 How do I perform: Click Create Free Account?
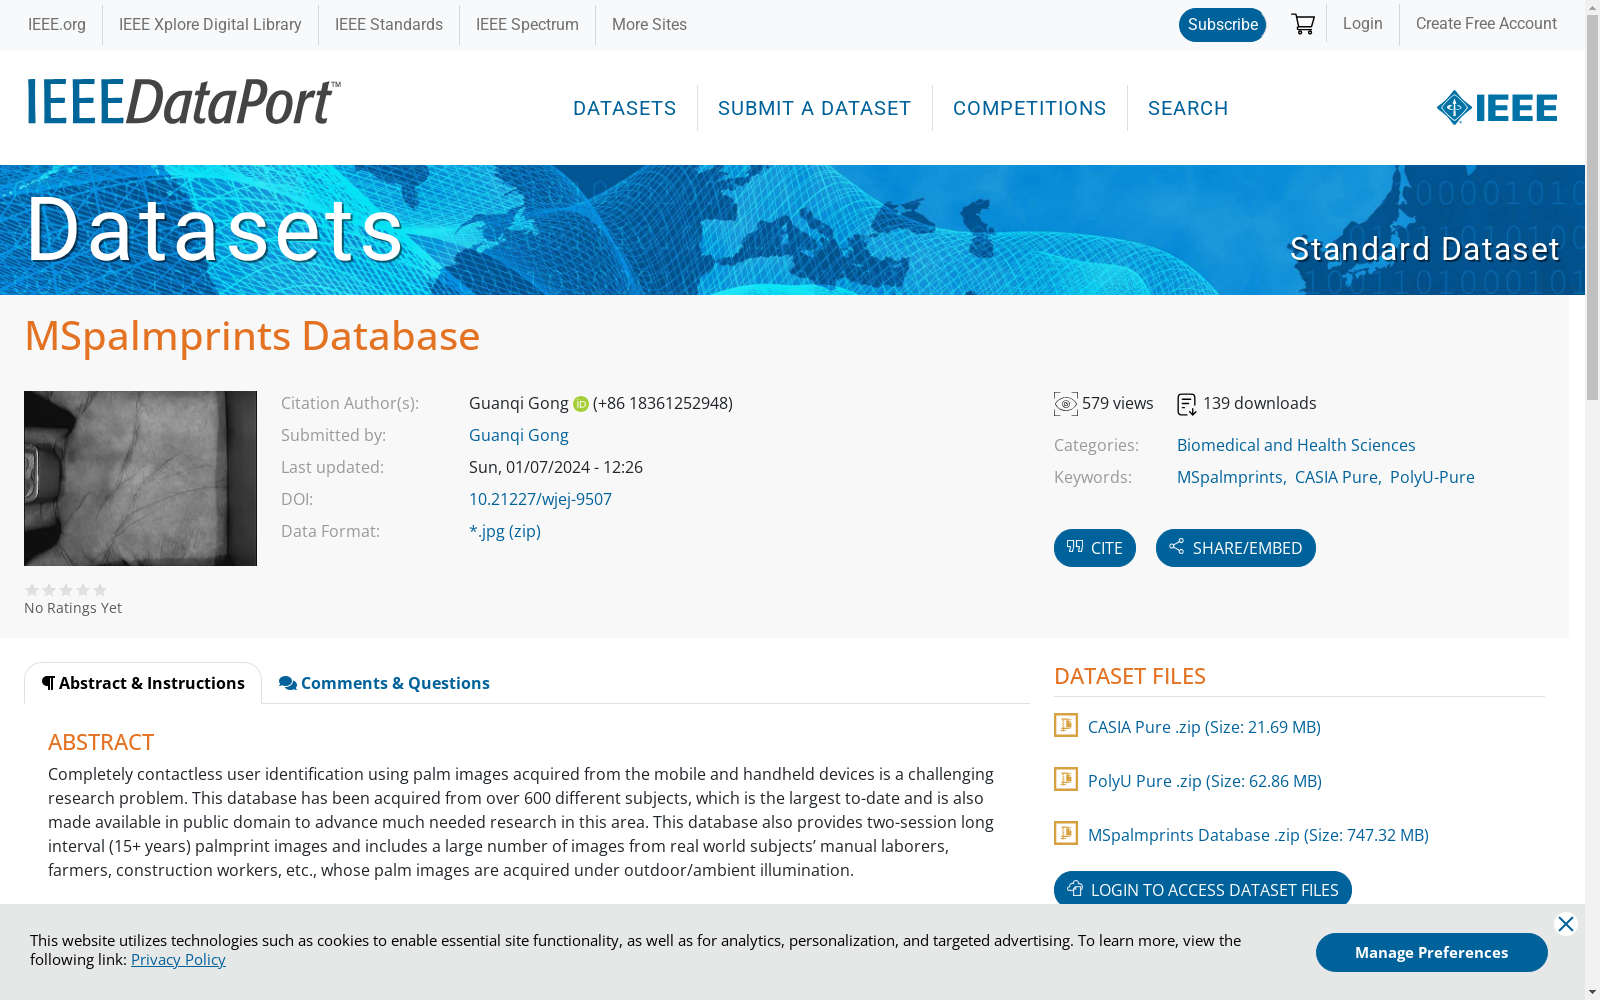tap(1486, 24)
